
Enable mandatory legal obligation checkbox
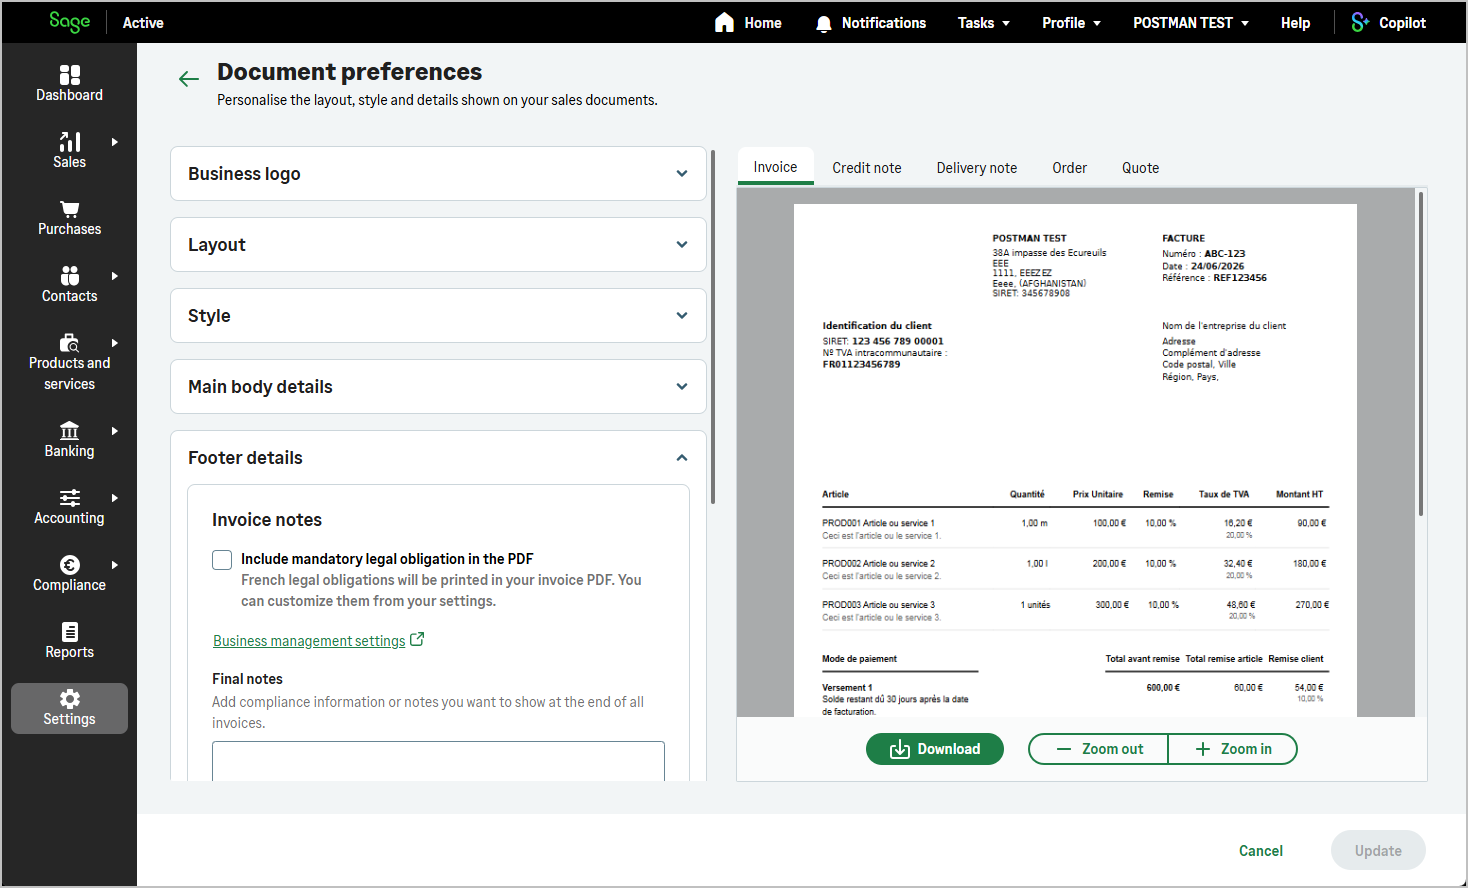point(222,560)
